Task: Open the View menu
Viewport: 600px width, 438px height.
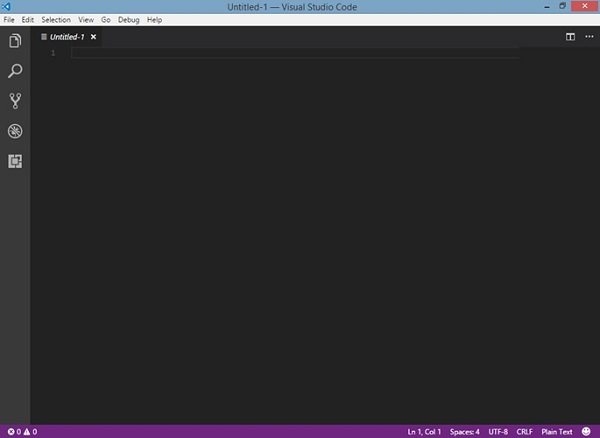Action: tap(86, 20)
